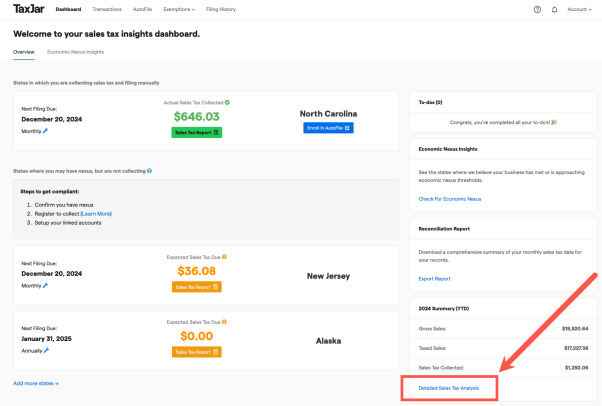The width and height of the screenshot is (602, 406).
Task: Click Add more states link
Action: (36, 383)
